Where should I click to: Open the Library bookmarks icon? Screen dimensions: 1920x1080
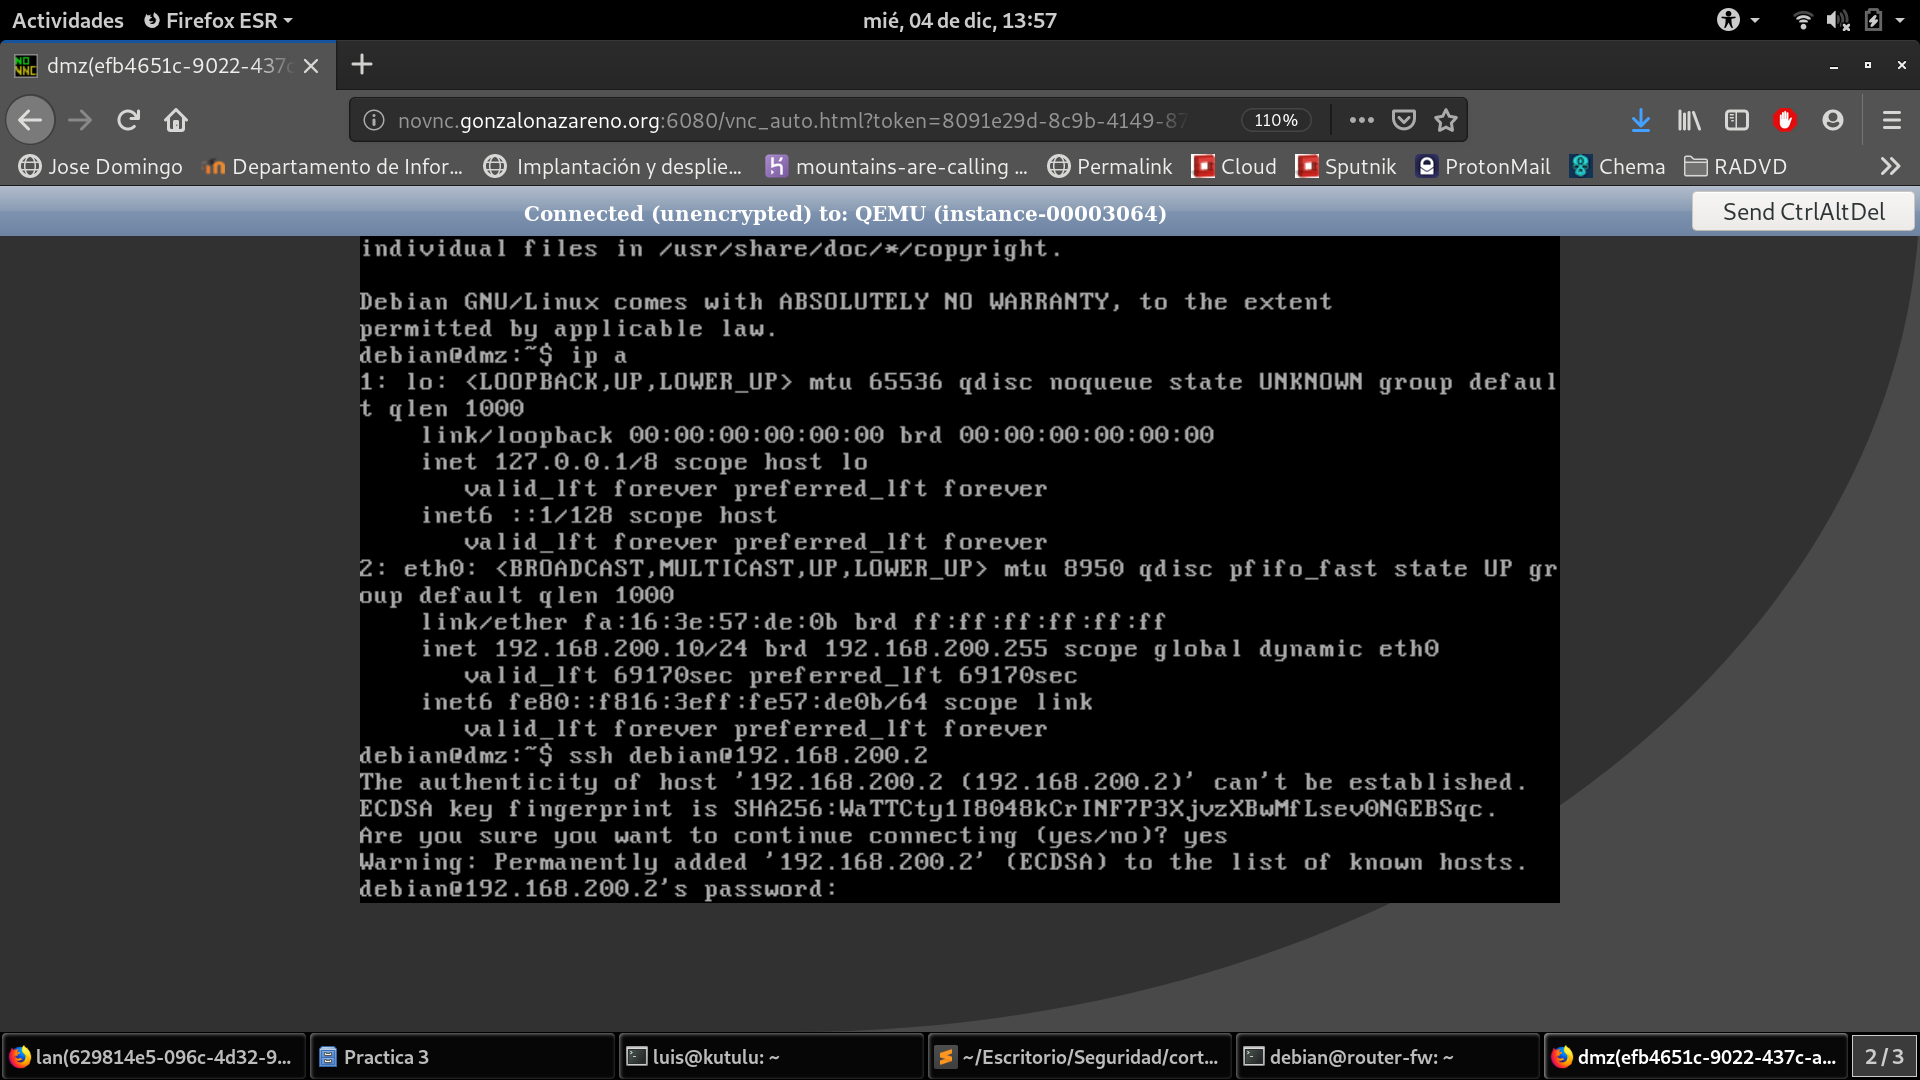pos(1689,120)
